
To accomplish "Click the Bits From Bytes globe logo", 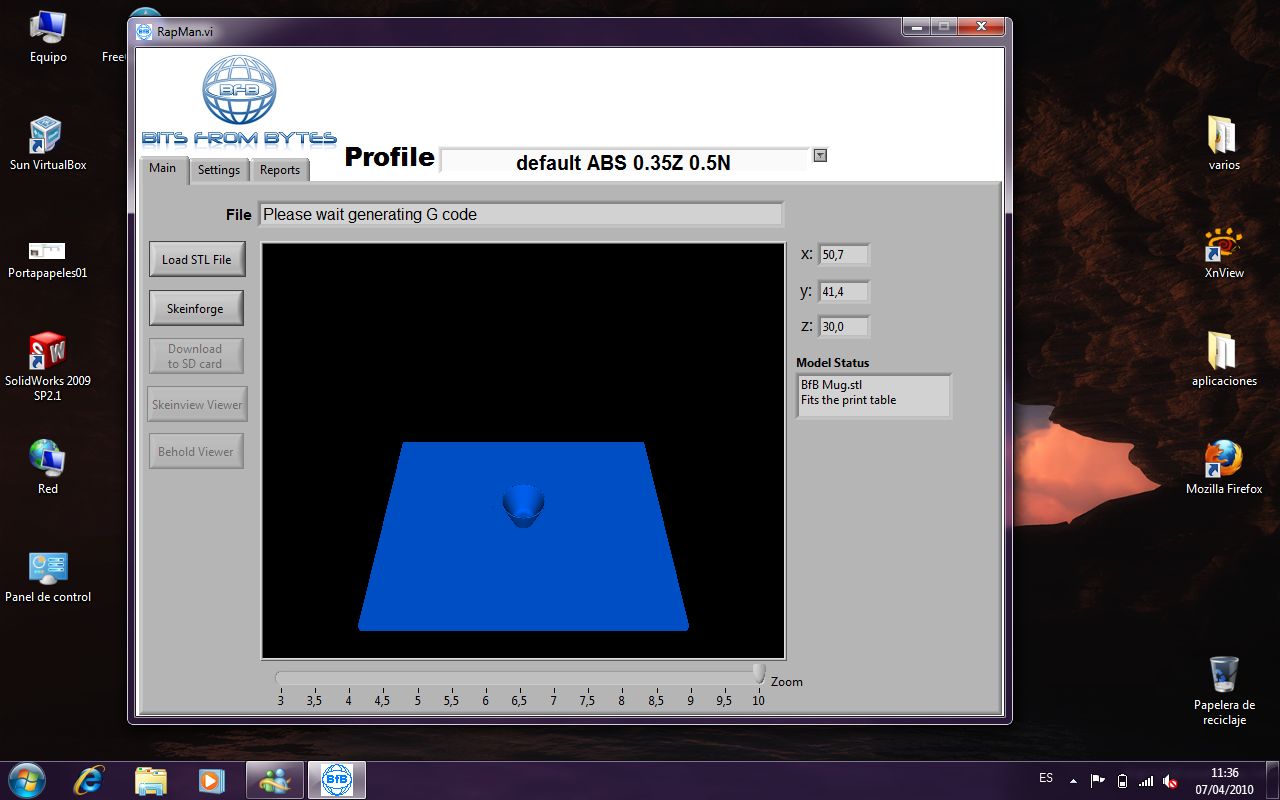I will pos(238,92).
